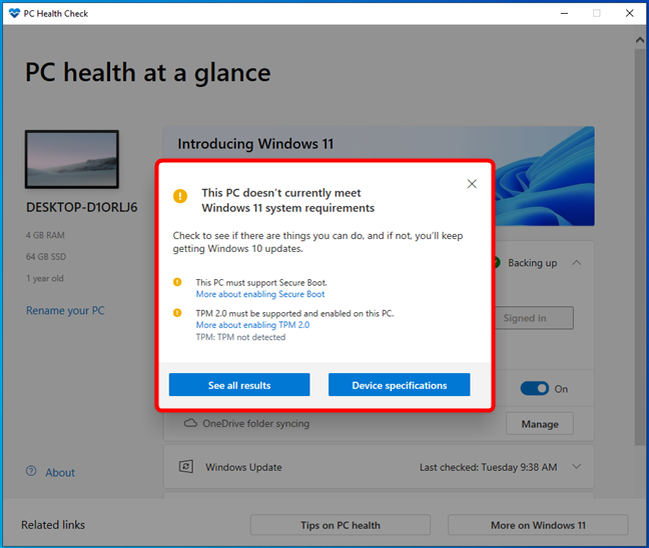The width and height of the screenshot is (649, 548).
Task: Click More on Windows 11 button
Action: [x=538, y=525]
